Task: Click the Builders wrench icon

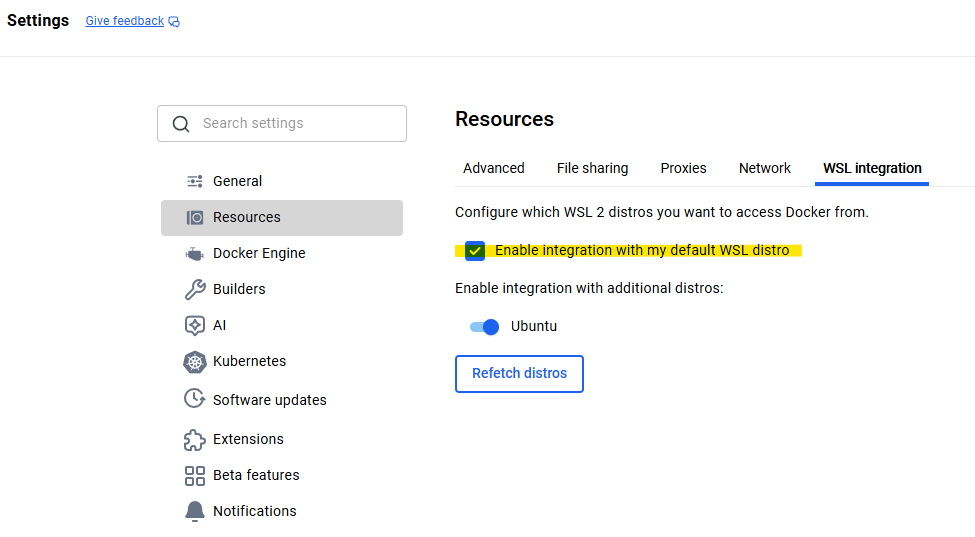Action: coord(195,289)
